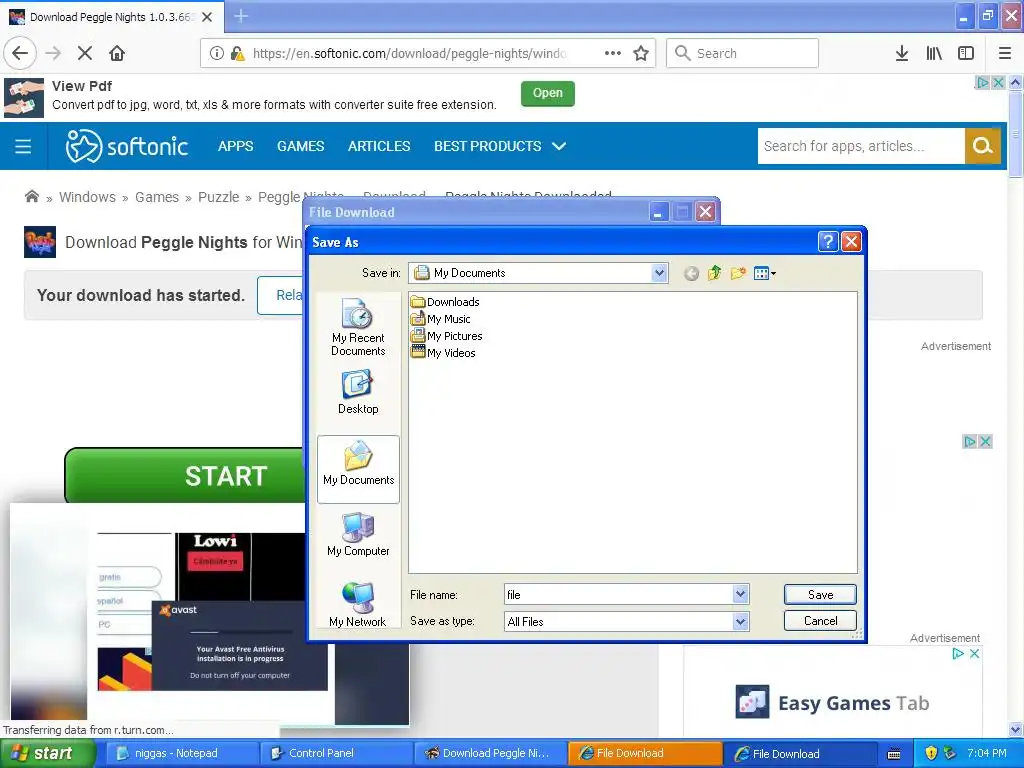
Task: Expand the Save in location dropdown
Action: (659, 273)
